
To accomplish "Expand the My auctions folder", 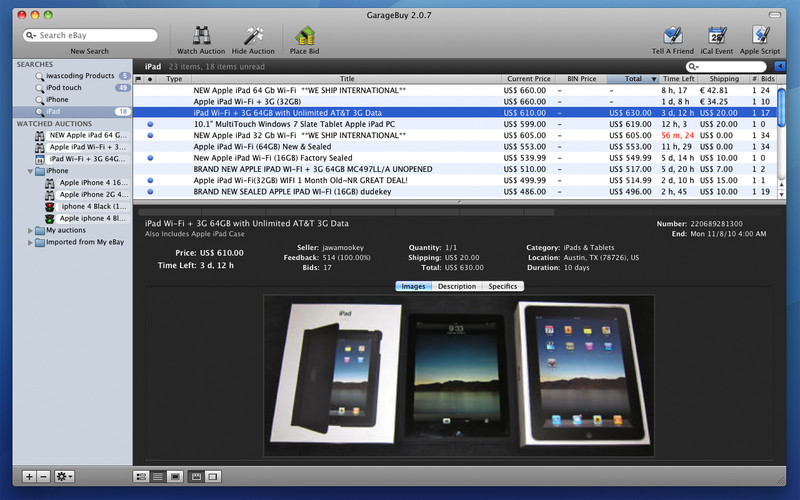I will [x=31, y=230].
